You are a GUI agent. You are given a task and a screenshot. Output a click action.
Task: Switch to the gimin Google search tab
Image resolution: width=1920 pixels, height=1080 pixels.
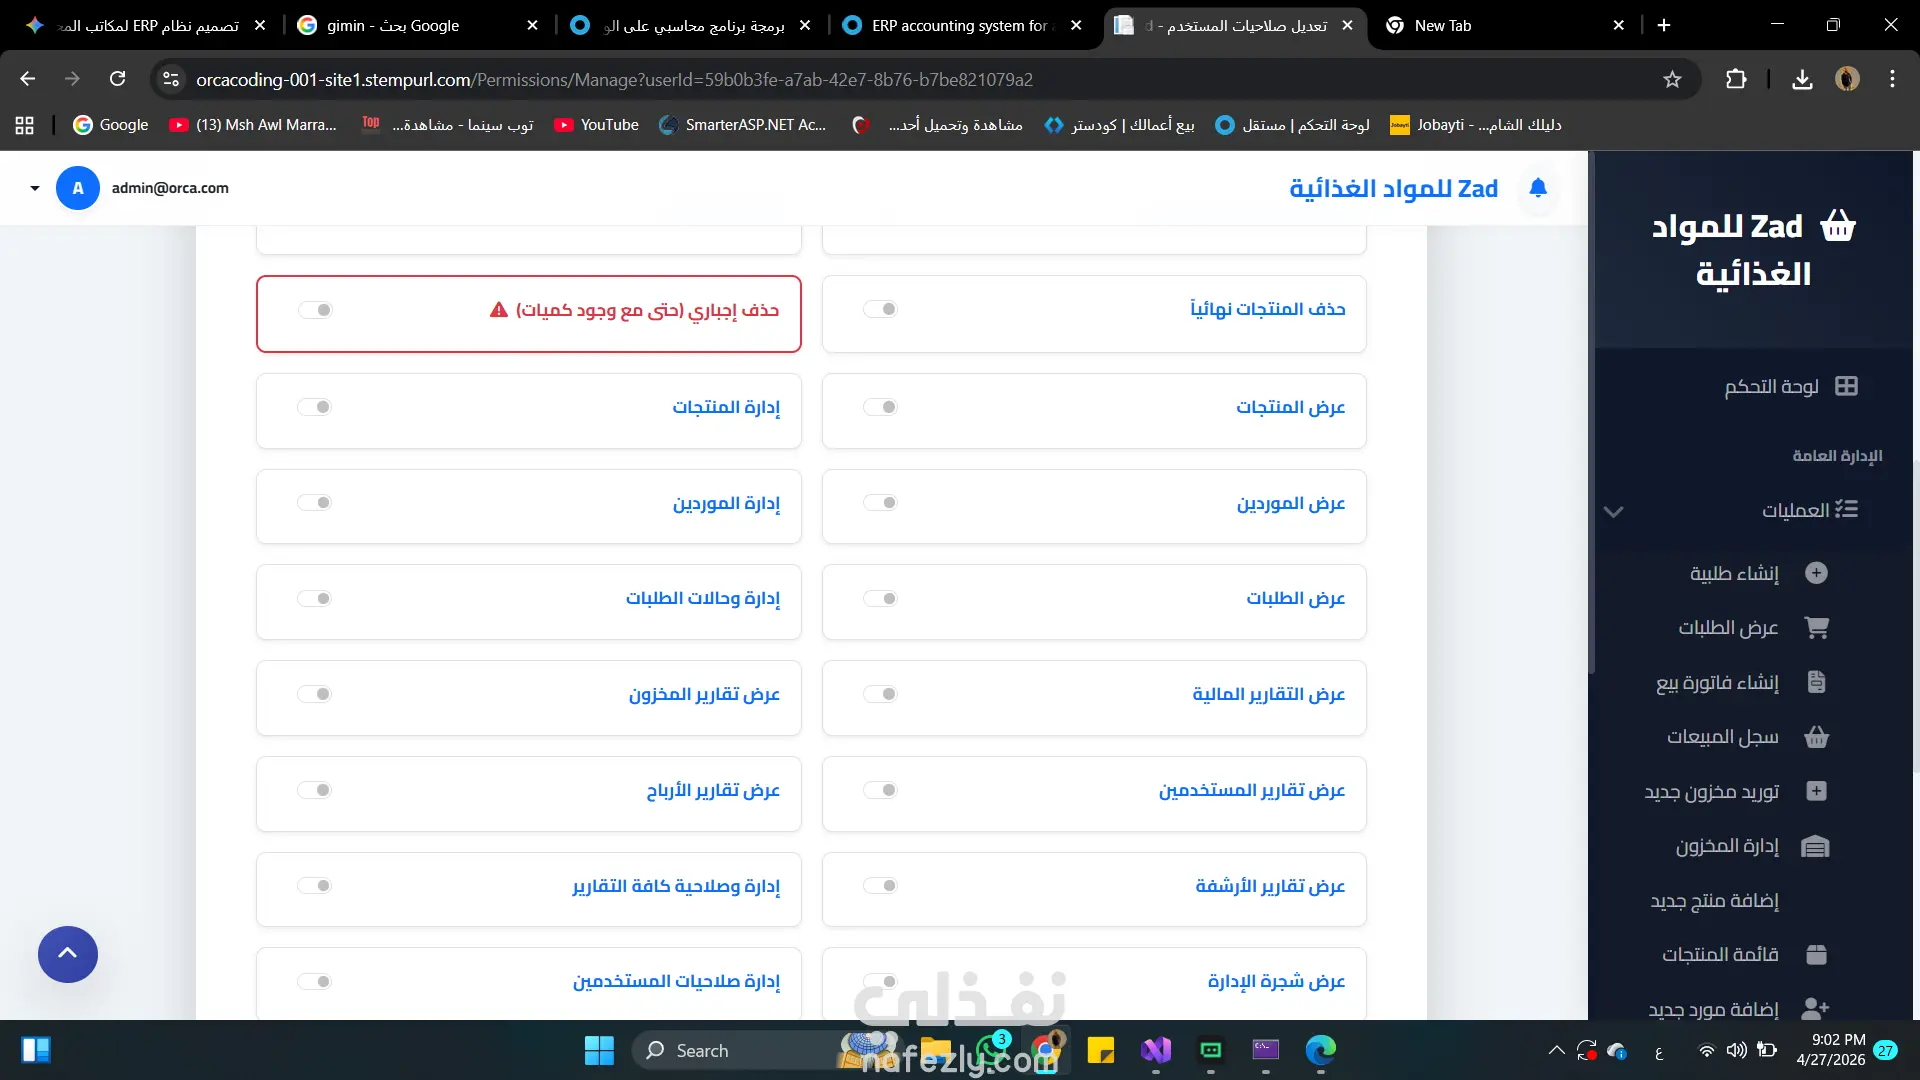click(418, 25)
